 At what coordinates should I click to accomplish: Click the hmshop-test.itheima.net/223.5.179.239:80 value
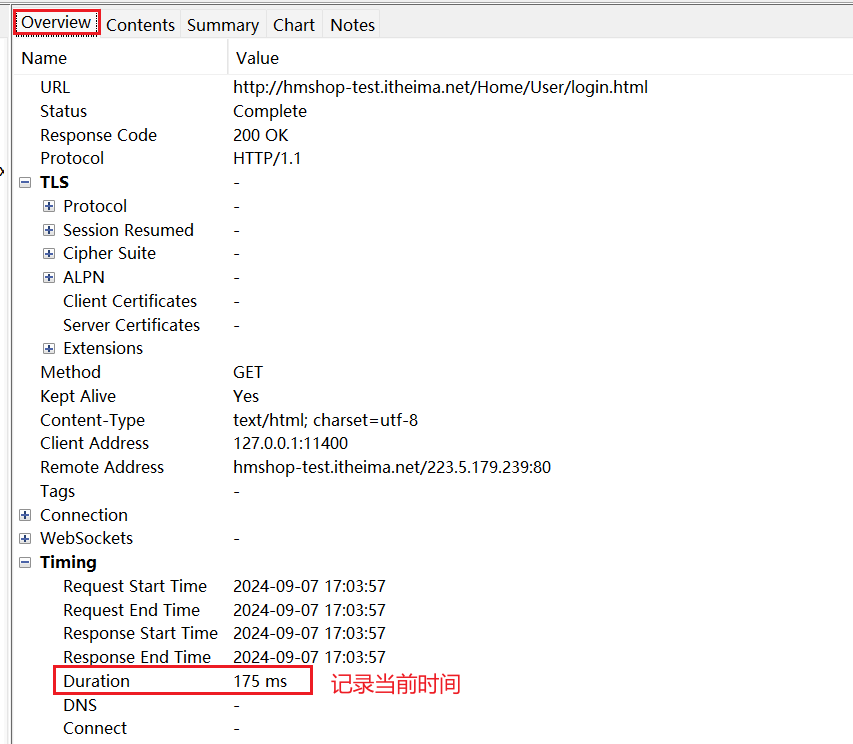coord(392,467)
